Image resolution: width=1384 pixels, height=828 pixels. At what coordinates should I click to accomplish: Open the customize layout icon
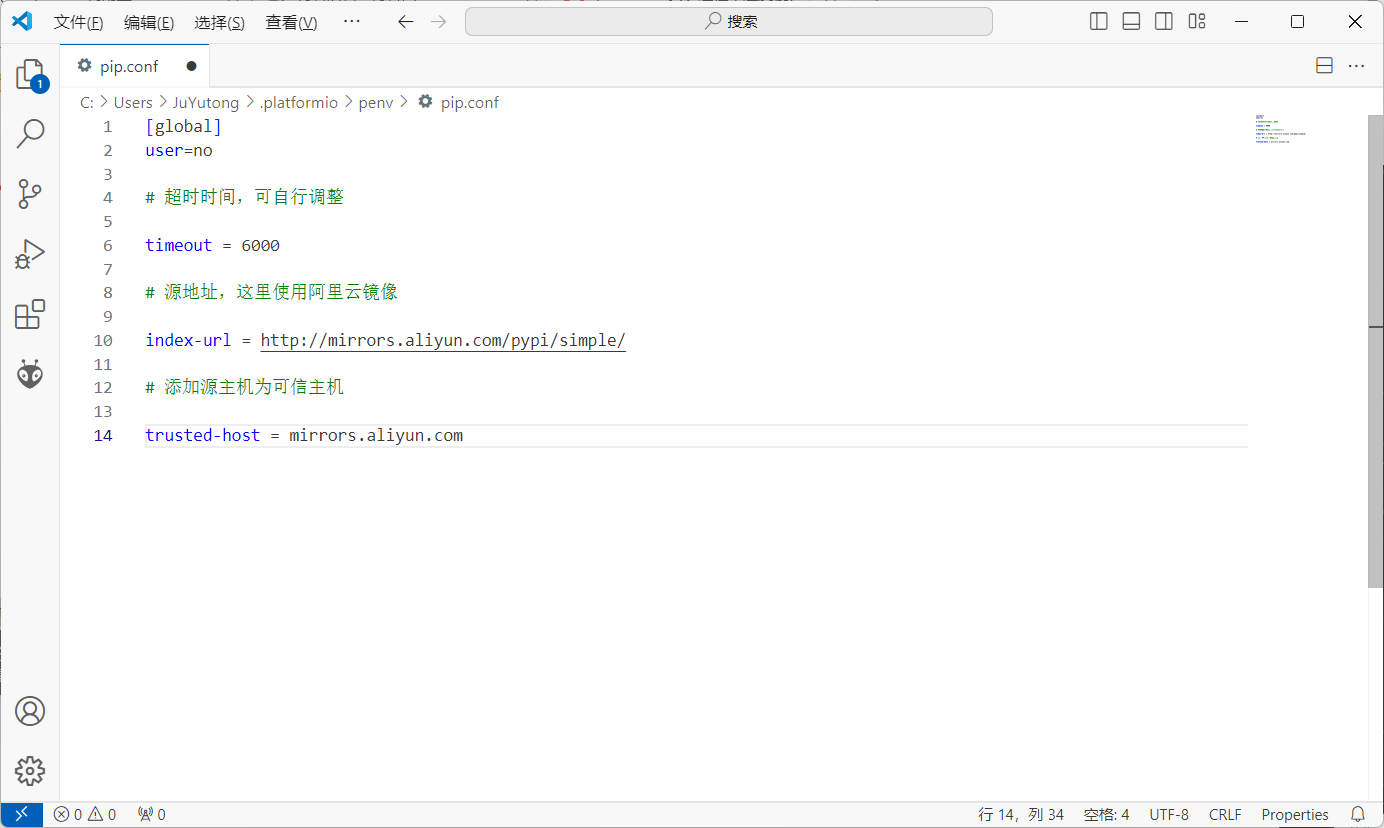tap(1197, 21)
